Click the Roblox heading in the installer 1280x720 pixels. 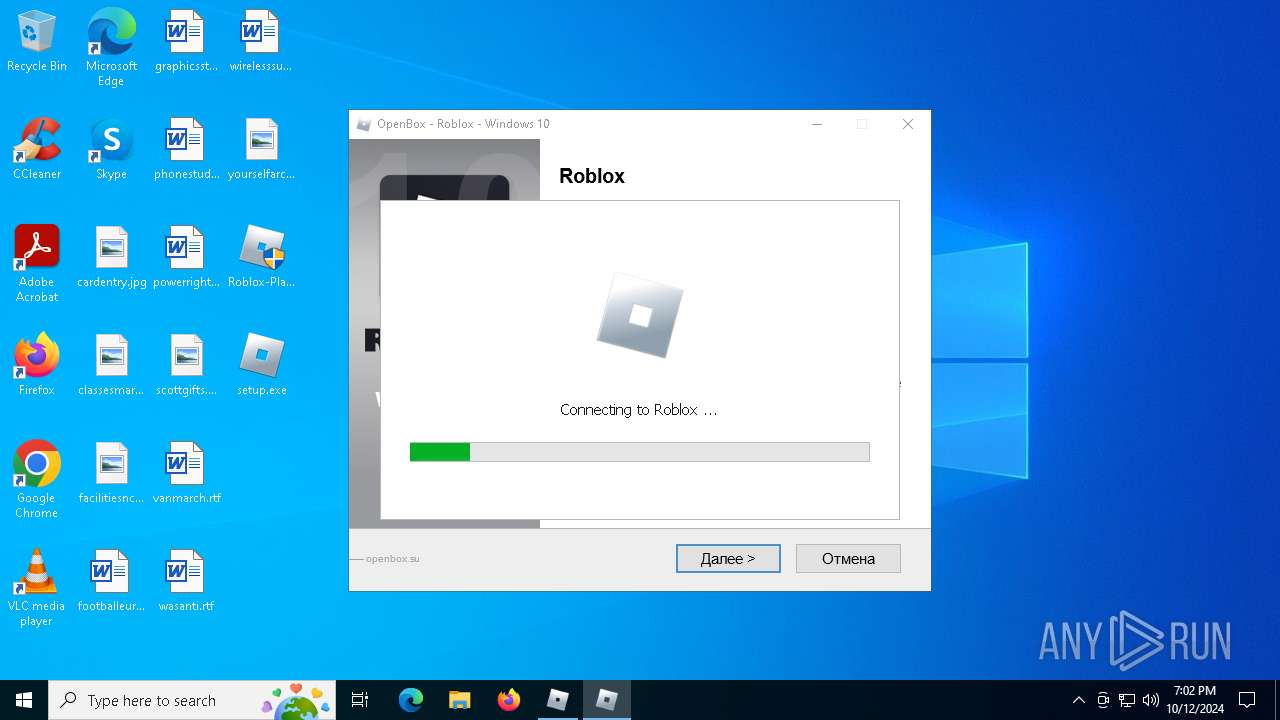pos(592,176)
